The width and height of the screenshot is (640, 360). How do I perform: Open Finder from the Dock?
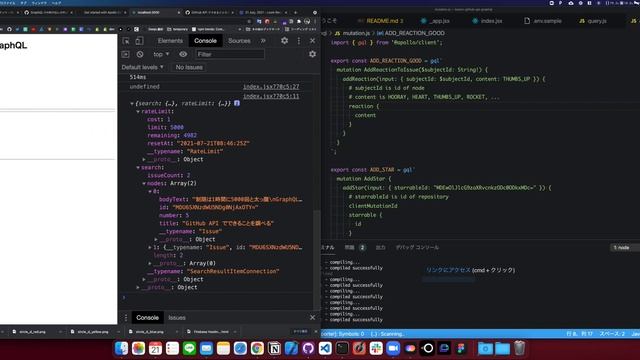[x=121, y=348]
